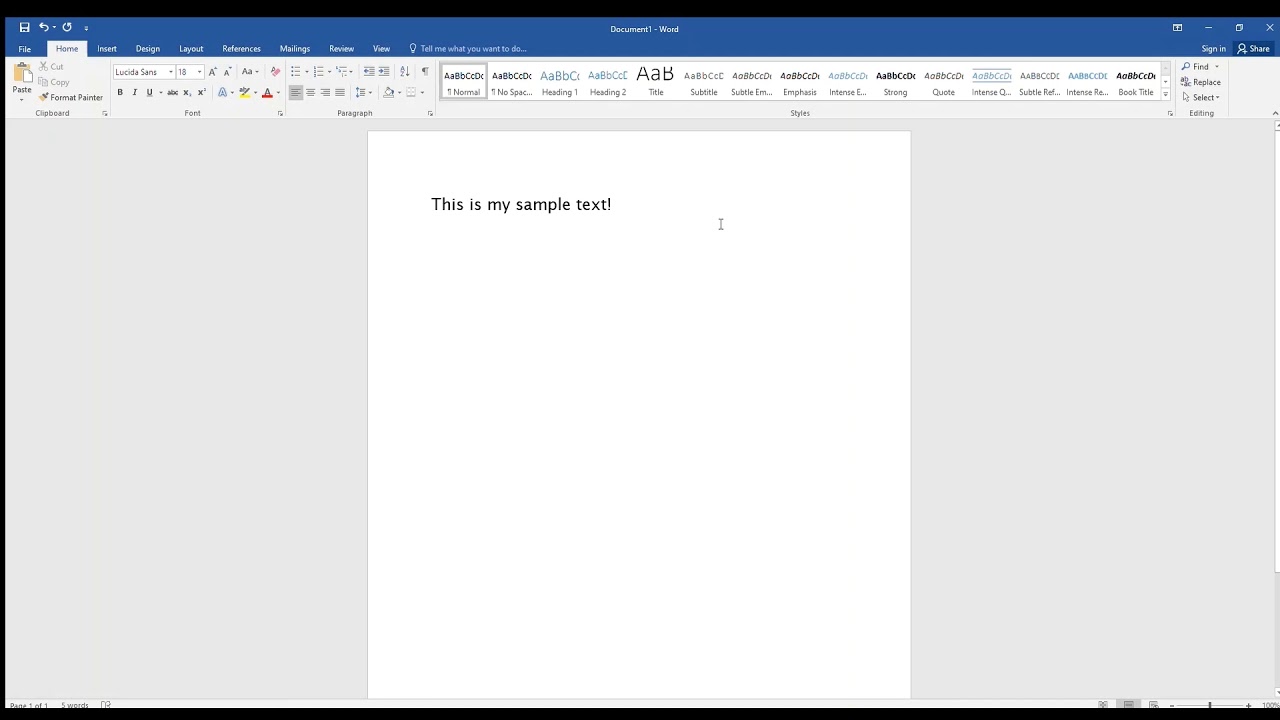Click the Paste clipboard icon

(x=22, y=74)
